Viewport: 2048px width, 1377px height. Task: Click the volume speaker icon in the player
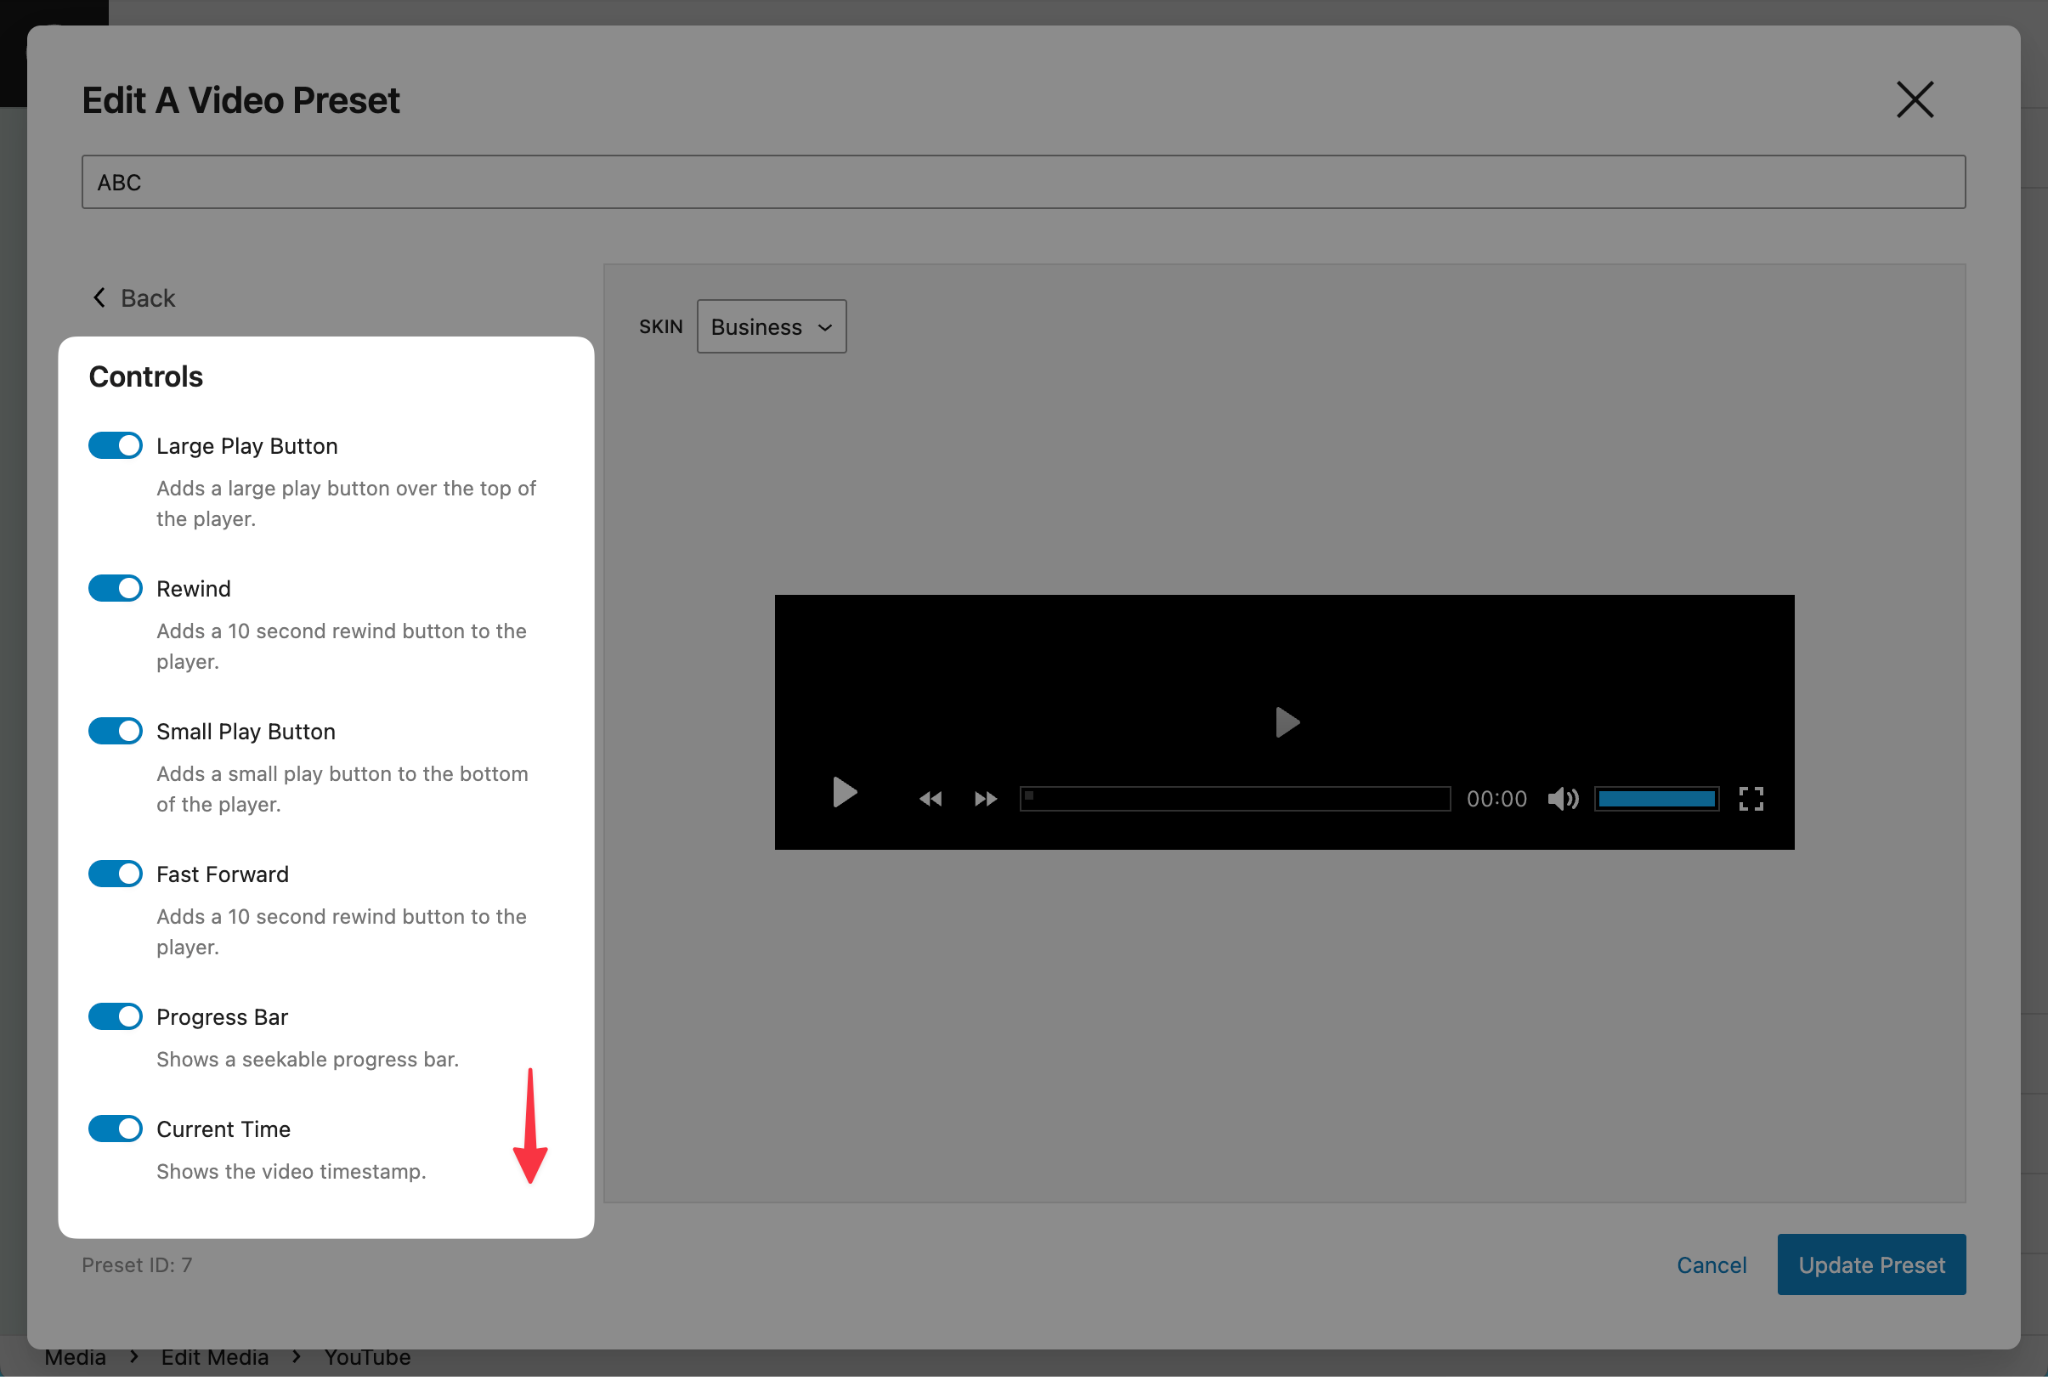click(1561, 798)
